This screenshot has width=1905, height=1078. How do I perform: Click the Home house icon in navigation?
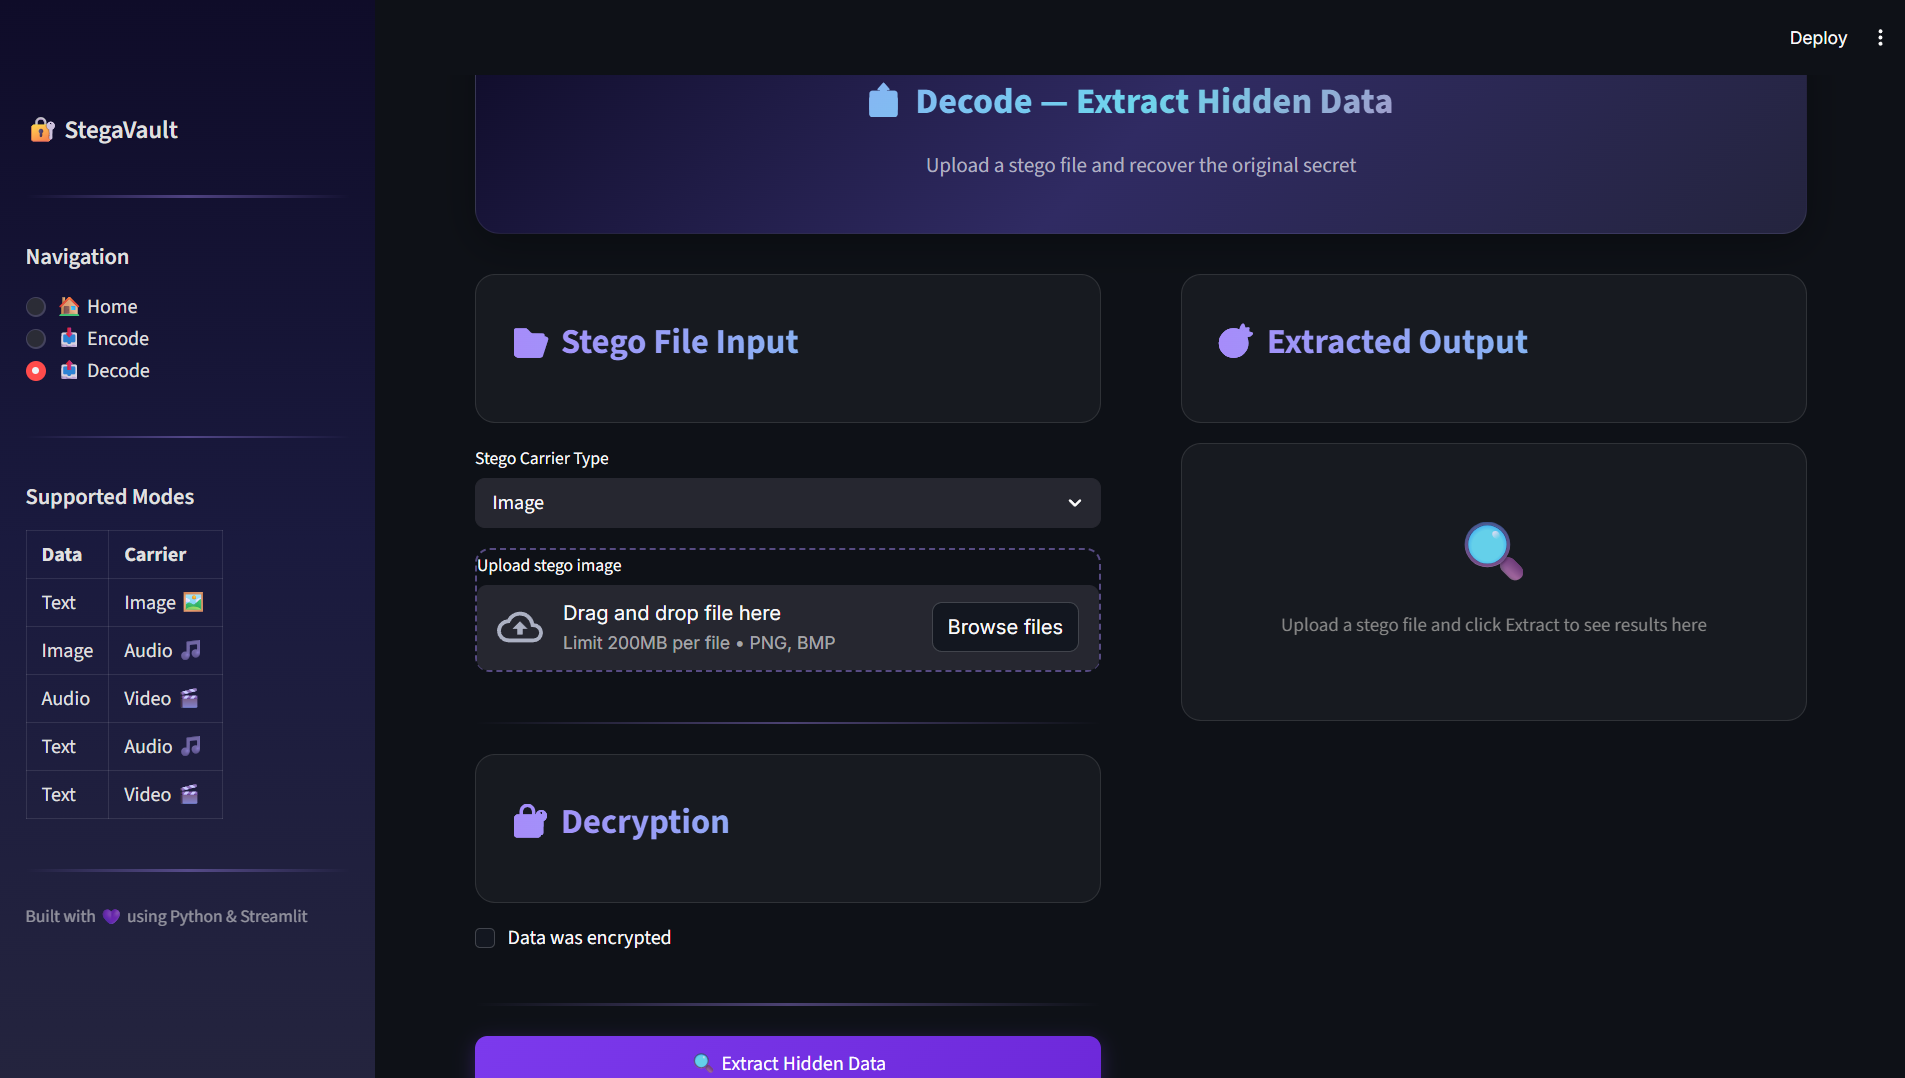coord(69,306)
